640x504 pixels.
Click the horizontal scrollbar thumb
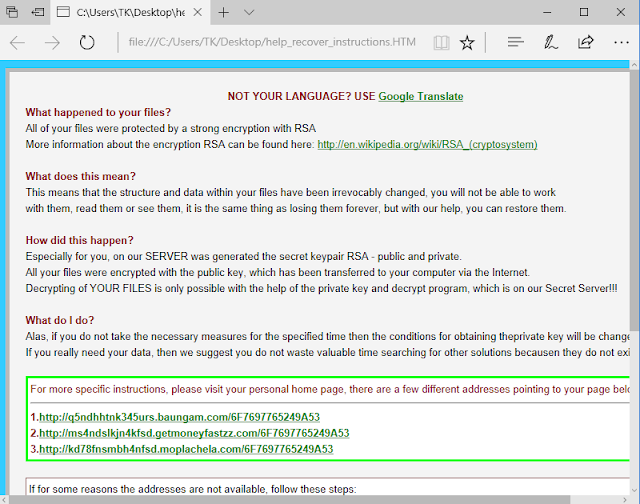[x=289, y=500]
